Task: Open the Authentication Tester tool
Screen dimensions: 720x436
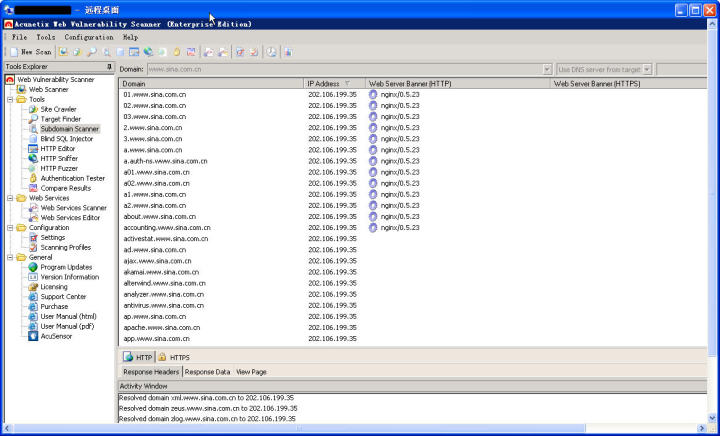Action: pyautogui.click(x=72, y=178)
